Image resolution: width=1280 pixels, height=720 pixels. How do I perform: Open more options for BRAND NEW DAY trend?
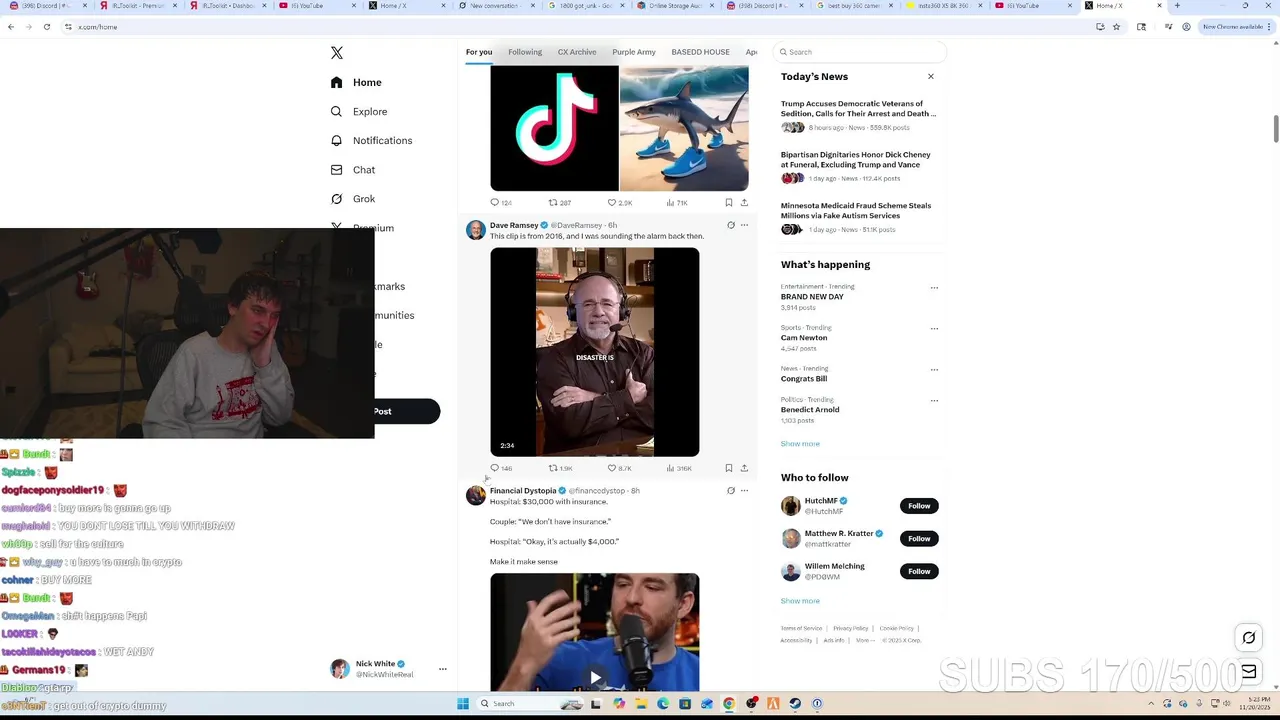[934, 288]
